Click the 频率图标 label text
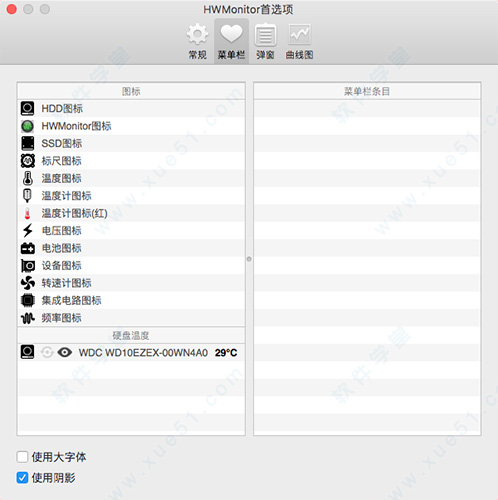The height and width of the screenshot is (500, 498). click(x=61, y=318)
